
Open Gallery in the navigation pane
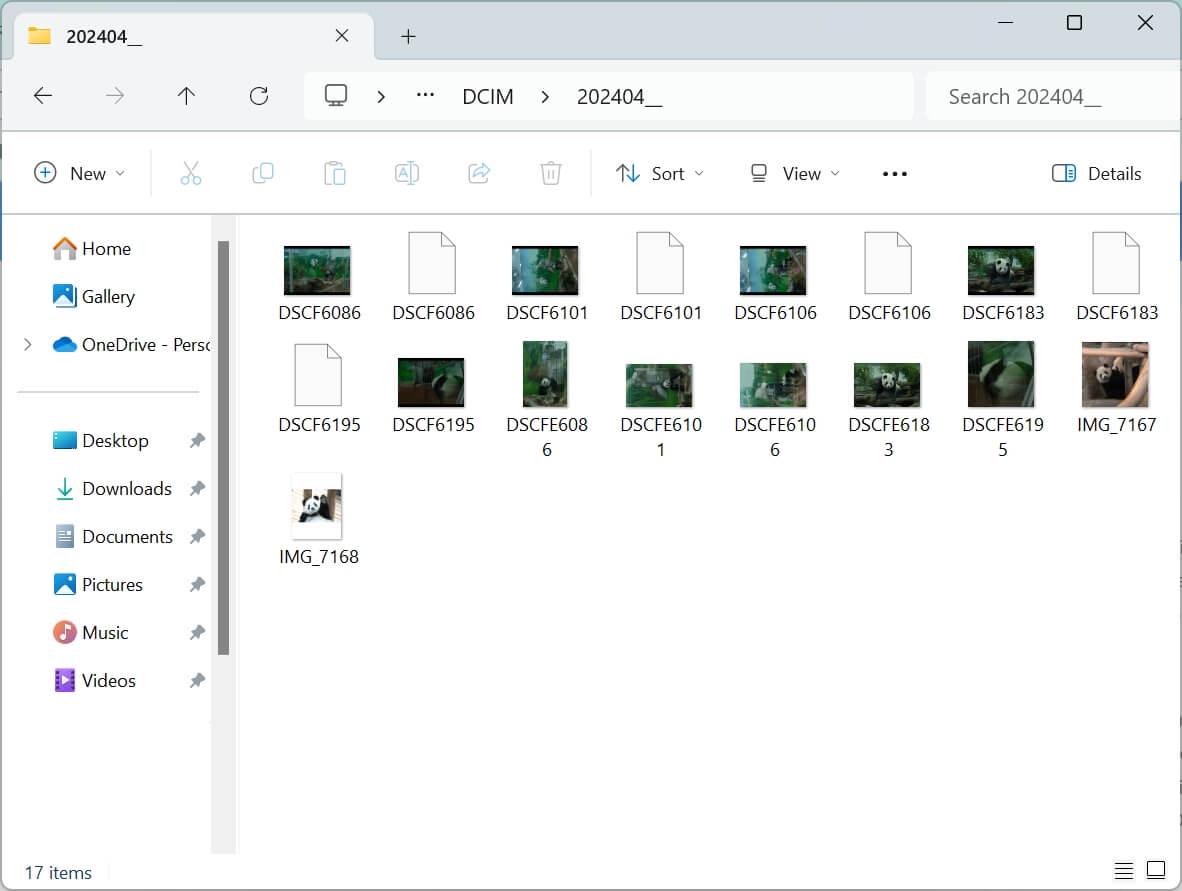click(x=94, y=296)
